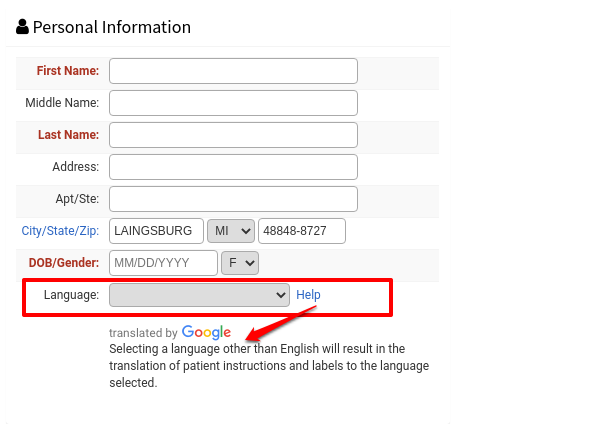Select the Apt/Ste input box
This screenshot has height=429, width=590.
click(233, 199)
